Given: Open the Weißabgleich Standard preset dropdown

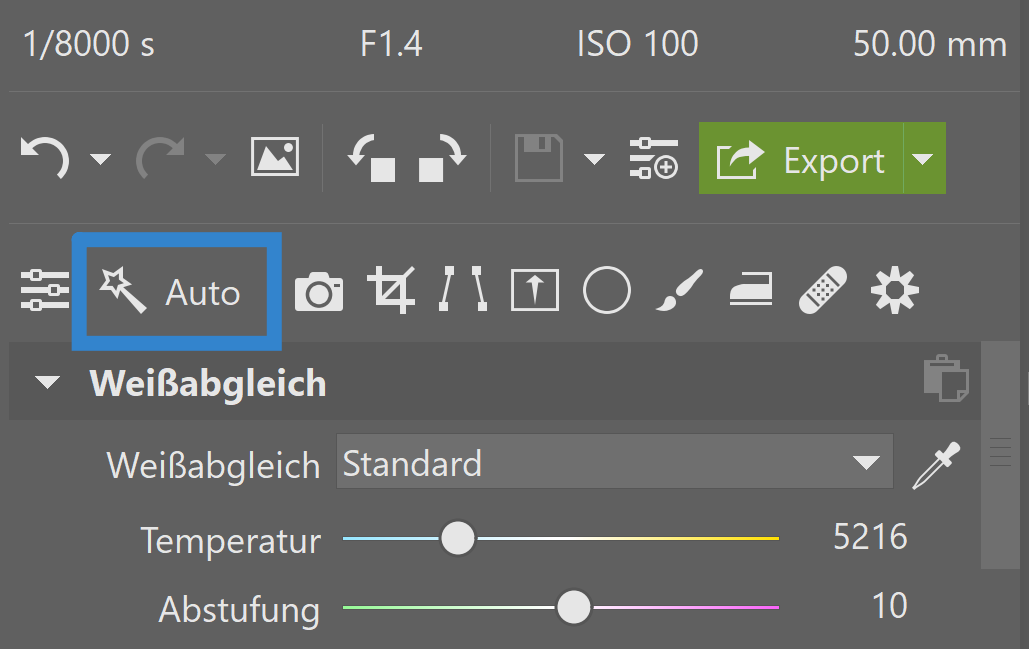Looking at the screenshot, I should click(614, 463).
